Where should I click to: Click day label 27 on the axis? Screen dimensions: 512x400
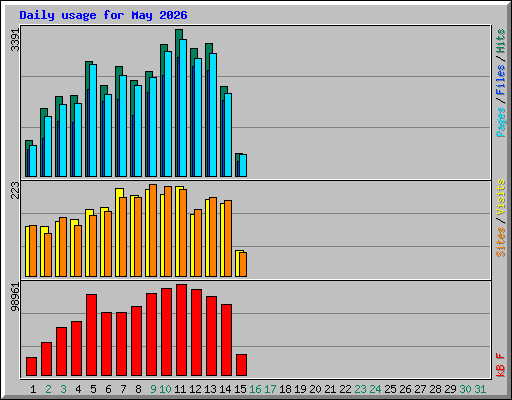(x=420, y=389)
